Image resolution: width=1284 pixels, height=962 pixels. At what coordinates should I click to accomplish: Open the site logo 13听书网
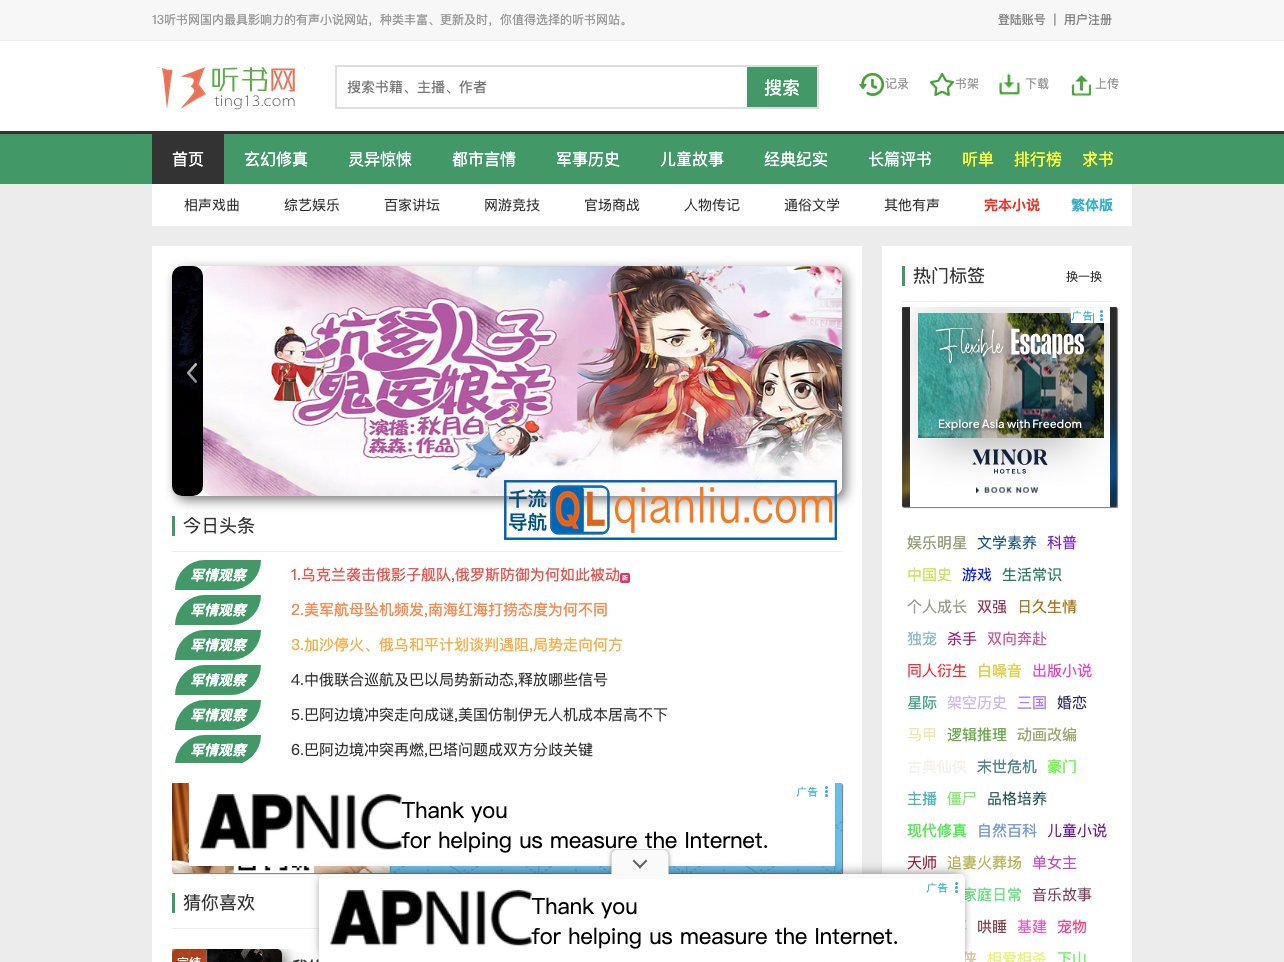pos(226,85)
